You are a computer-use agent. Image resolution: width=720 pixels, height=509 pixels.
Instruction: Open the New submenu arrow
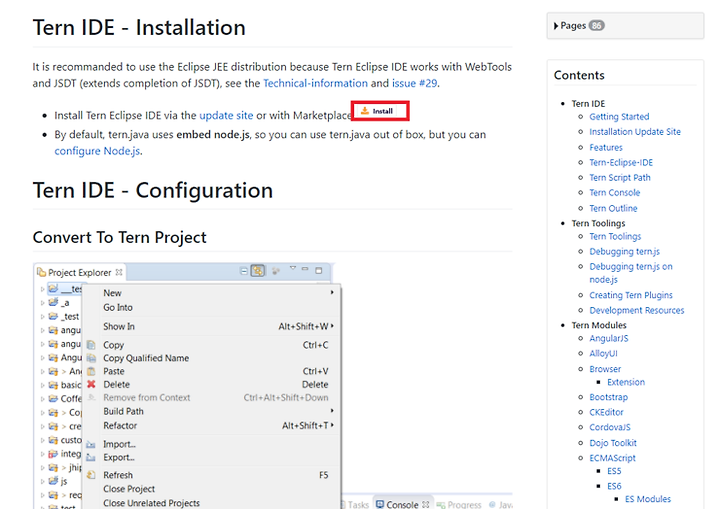[332, 292]
